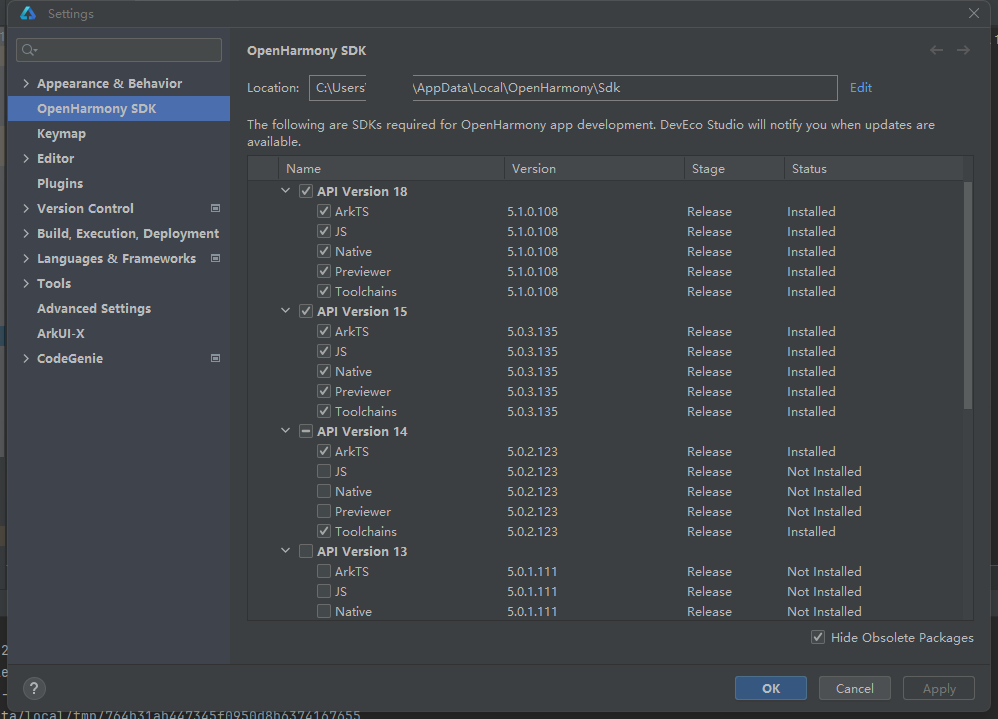Uncheck the API Version 18 checkbox

tap(306, 191)
